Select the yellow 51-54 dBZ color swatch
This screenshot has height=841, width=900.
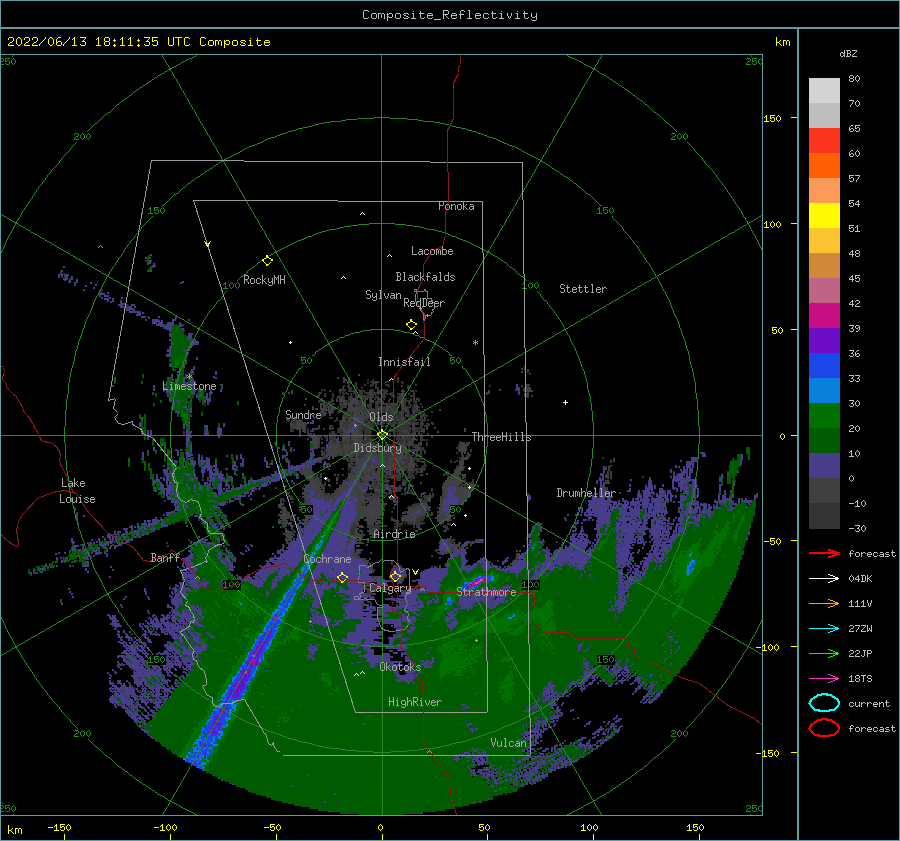[824, 216]
